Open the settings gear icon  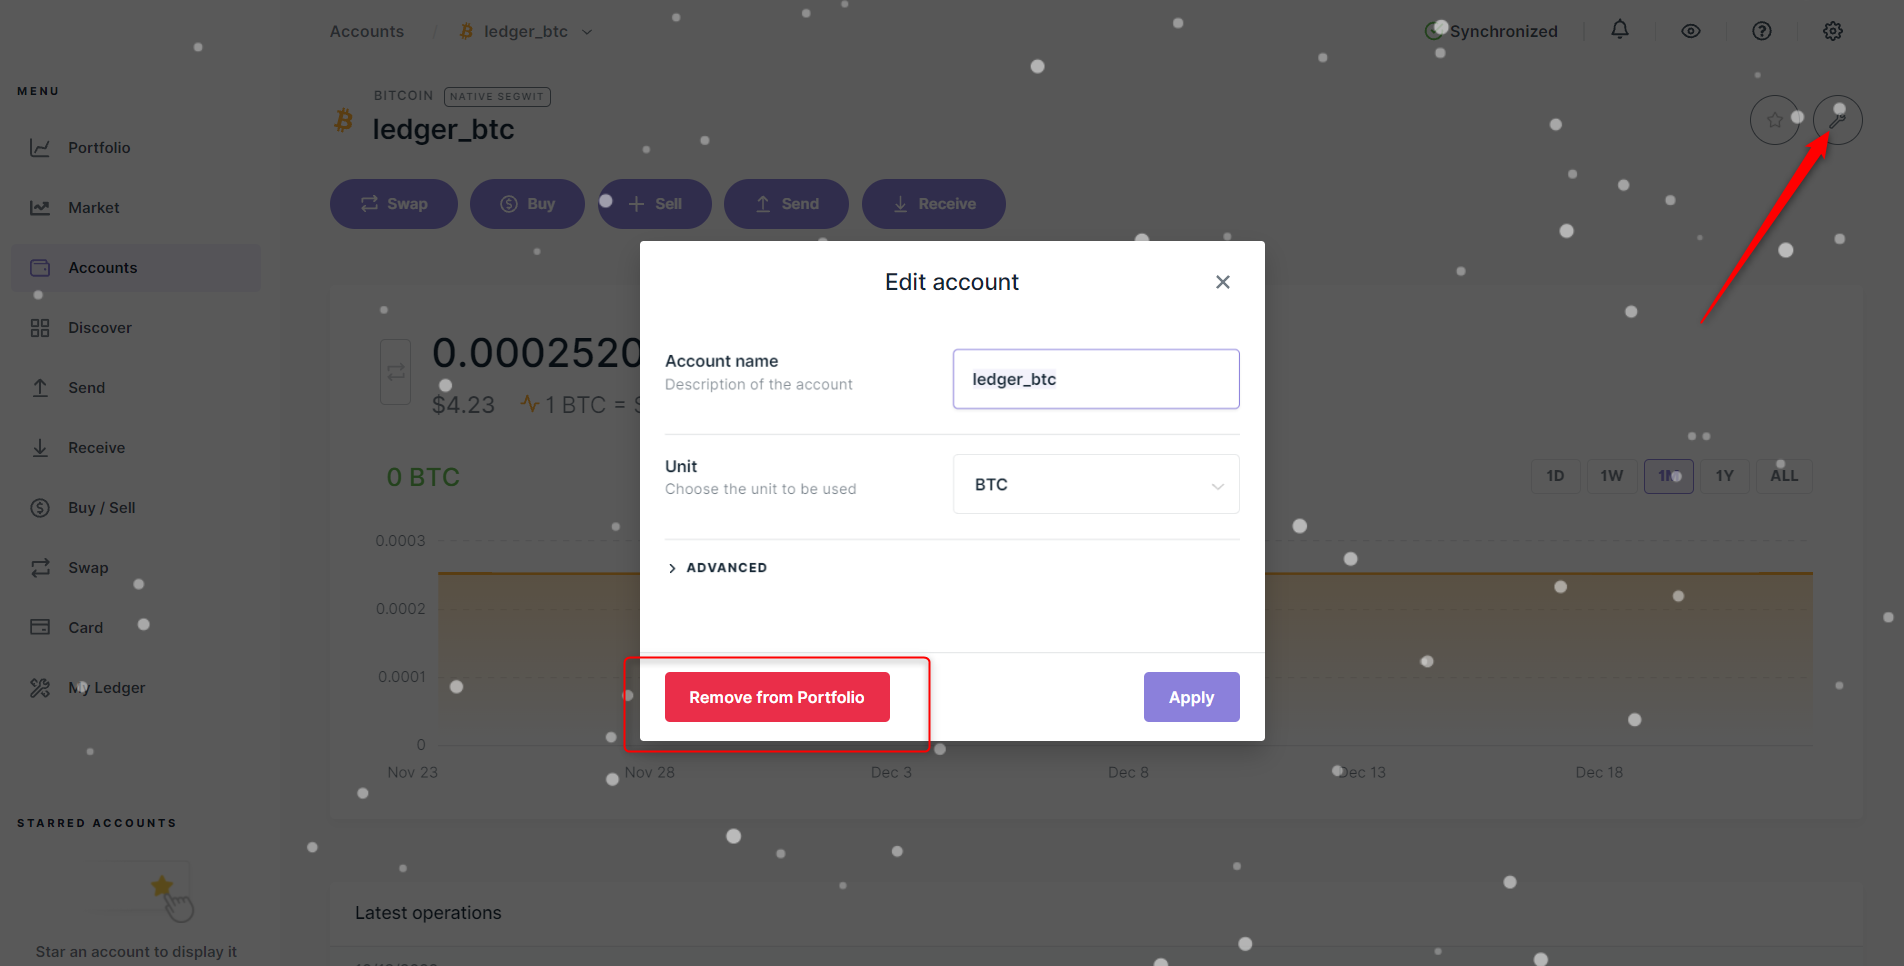[1833, 31]
